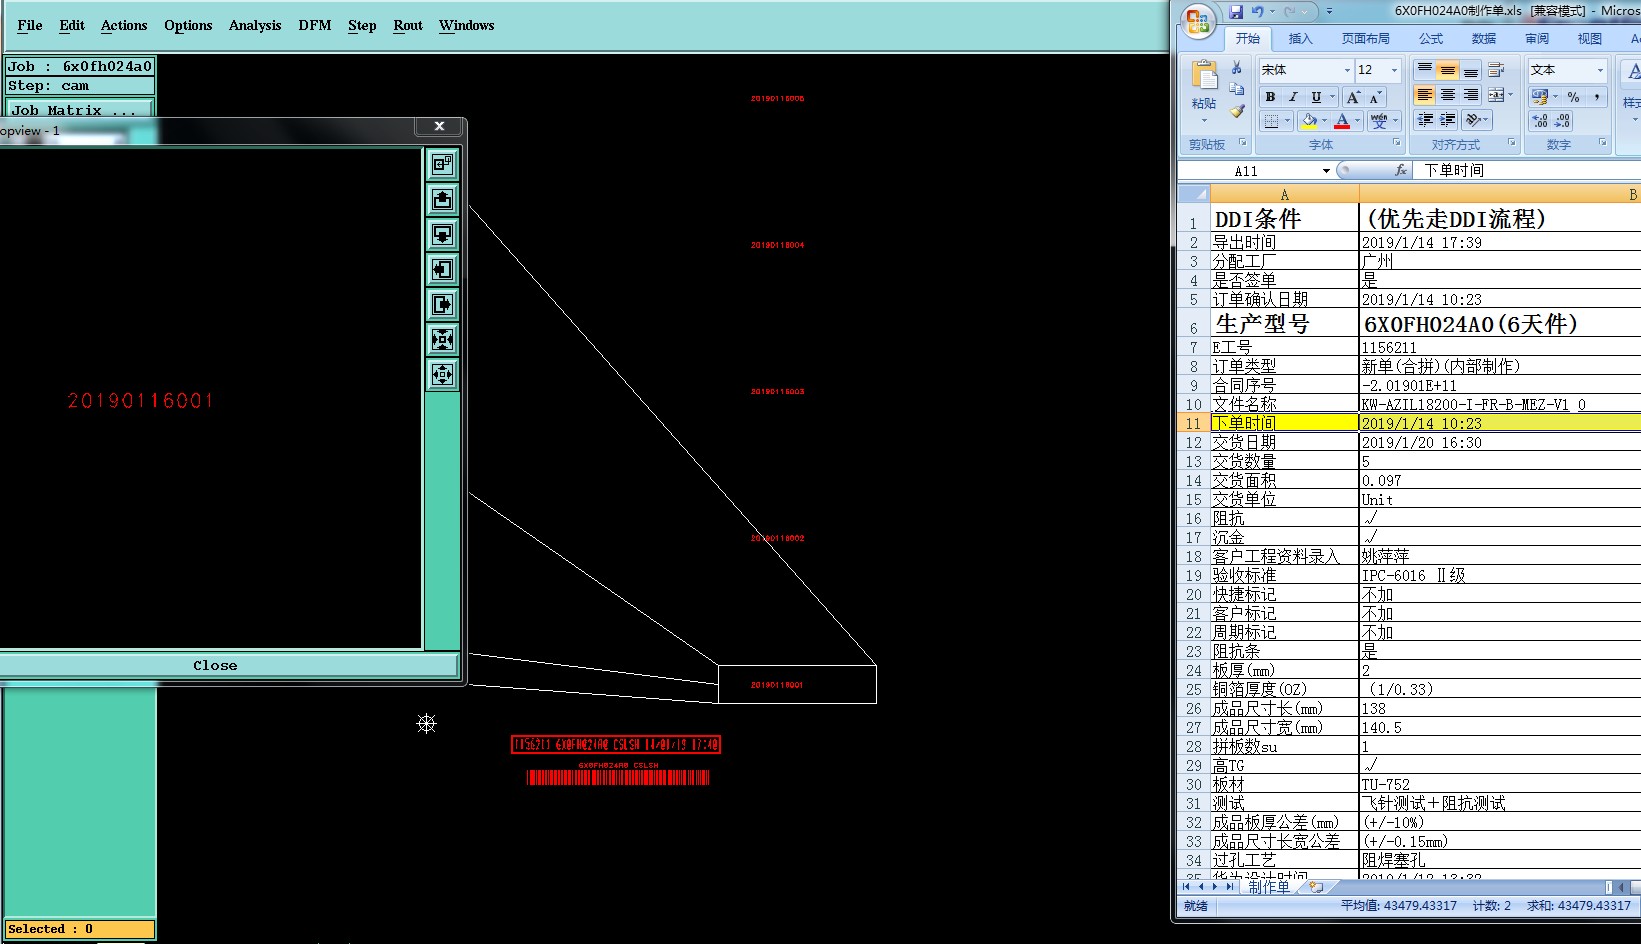The width and height of the screenshot is (1641, 944).
Task: Click the Cut scissors icon in Excel
Action: [x=1237, y=67]
